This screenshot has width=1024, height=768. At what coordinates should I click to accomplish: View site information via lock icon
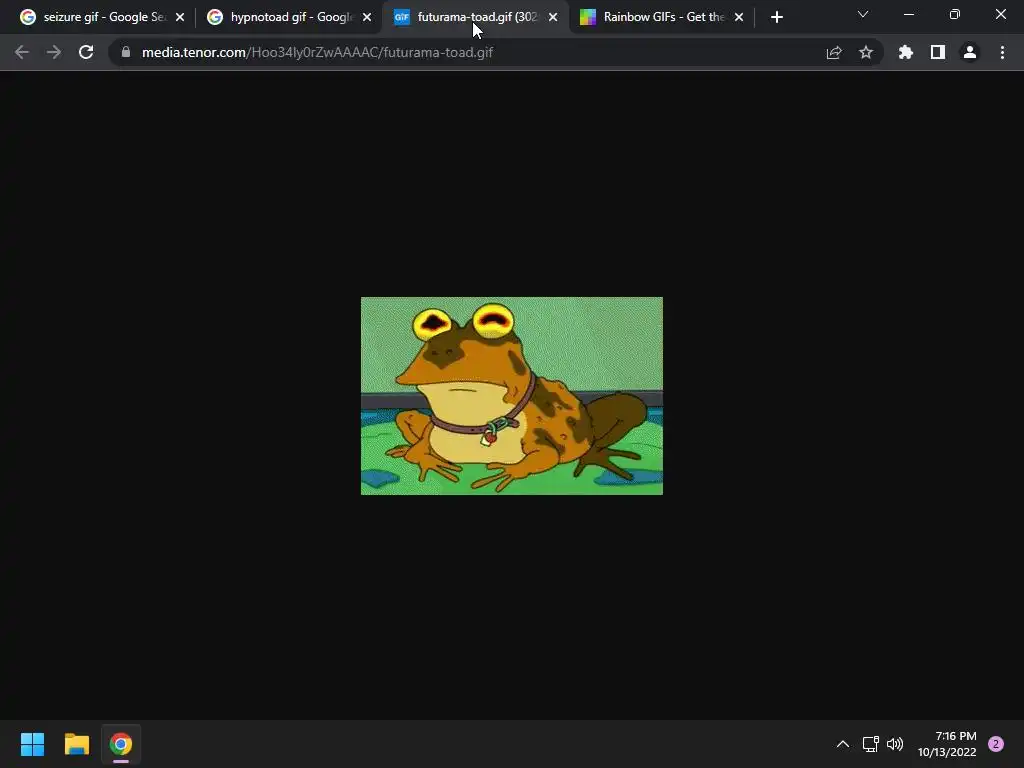click(126, 52)
